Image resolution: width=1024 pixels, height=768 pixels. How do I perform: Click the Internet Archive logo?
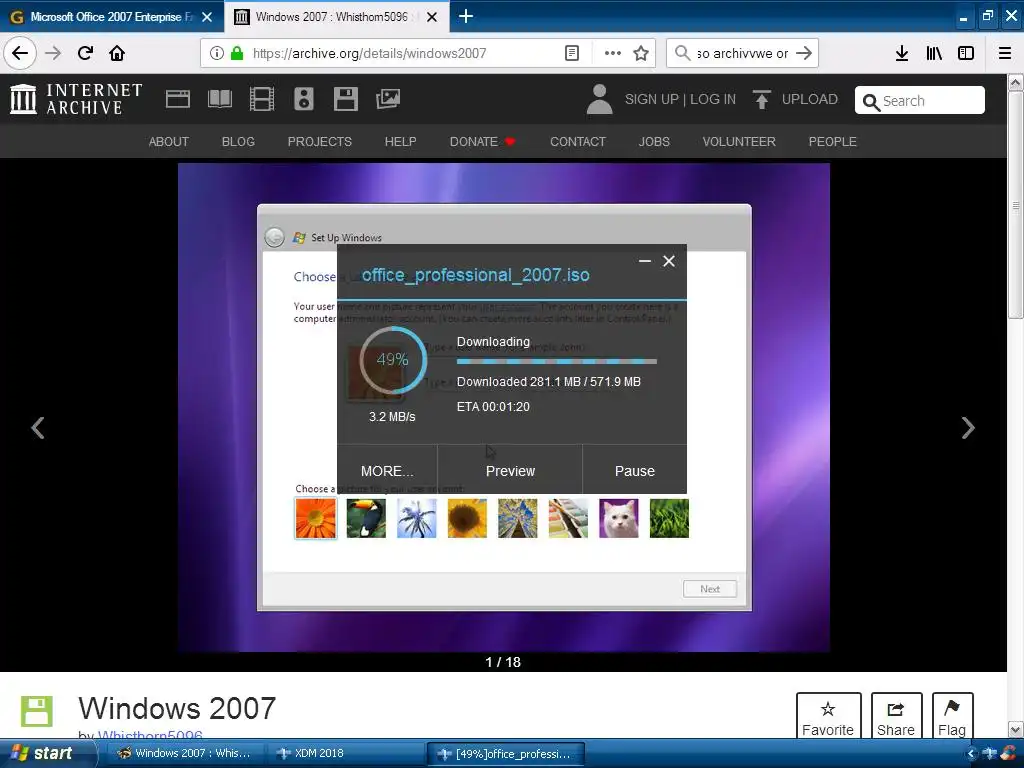(x=76, y=99)
